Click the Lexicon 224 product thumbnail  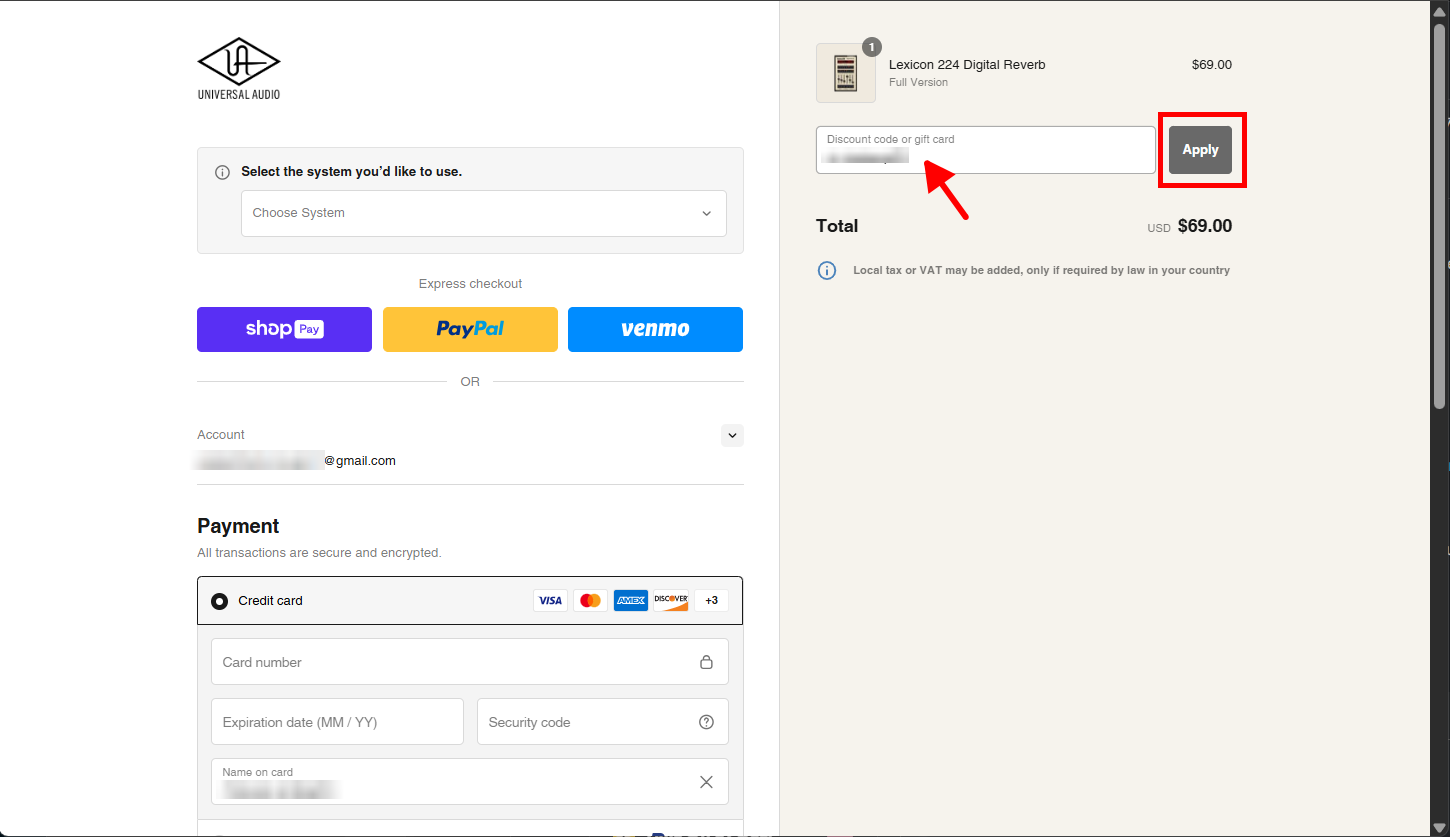coord(846,73)
